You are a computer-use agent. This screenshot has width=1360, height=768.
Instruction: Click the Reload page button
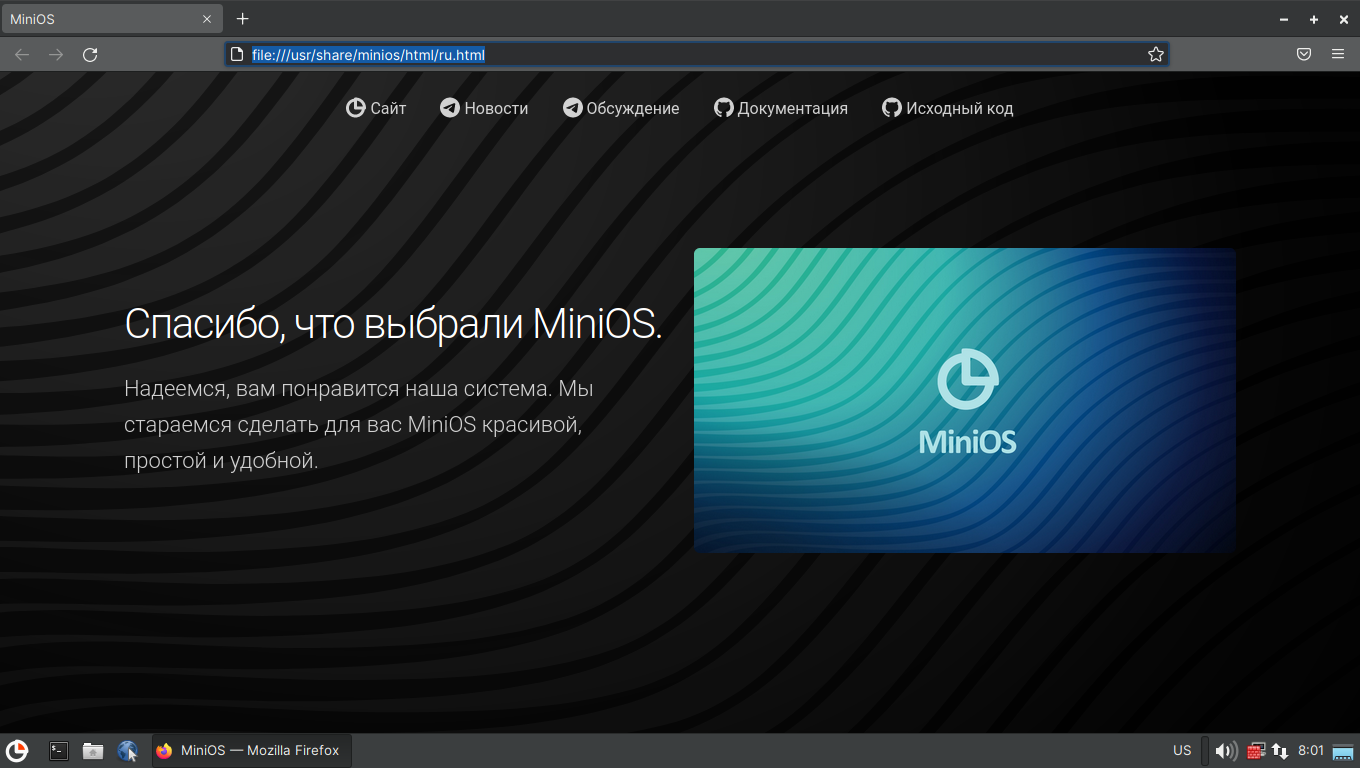point(90,55)
